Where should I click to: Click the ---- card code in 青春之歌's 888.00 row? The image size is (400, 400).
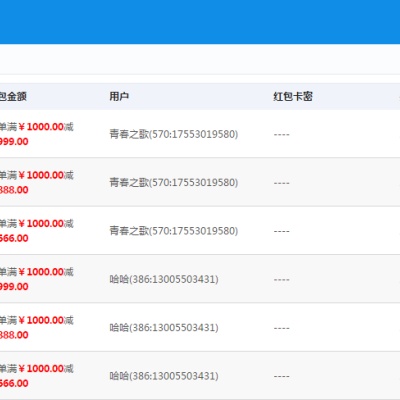282,183
